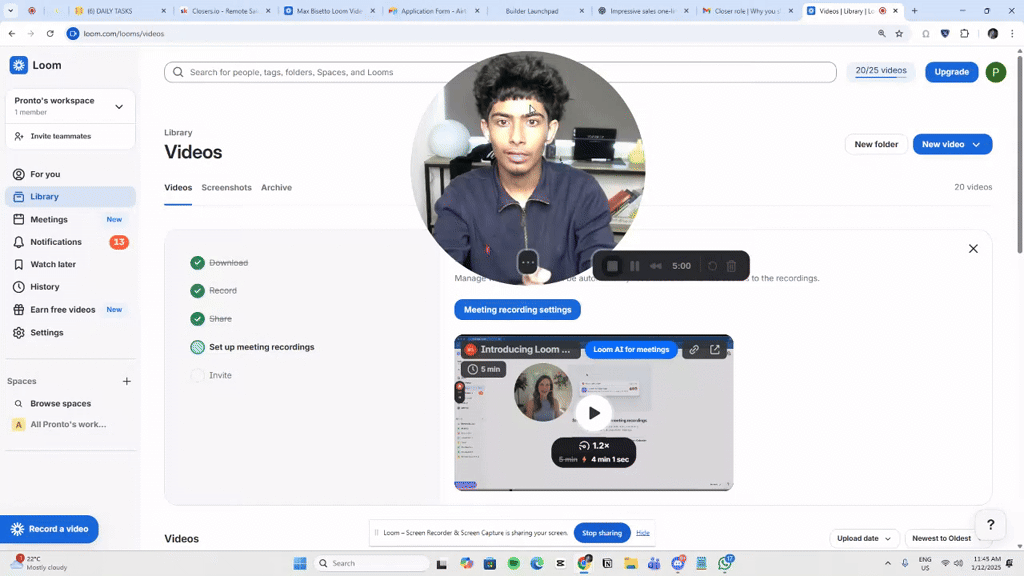1024x576 pixels.
Task: Switch to the Videos tab
Action: (x=178, y=187)
